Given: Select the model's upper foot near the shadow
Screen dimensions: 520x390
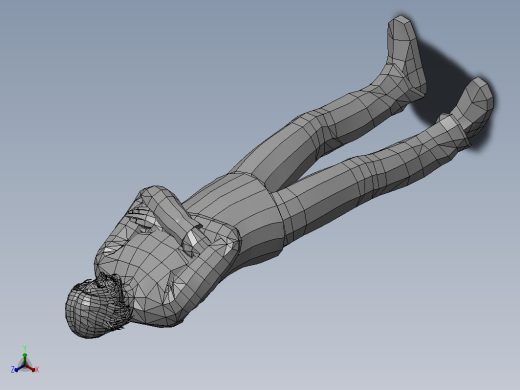Looking at the screenshot, I should 405,55.
